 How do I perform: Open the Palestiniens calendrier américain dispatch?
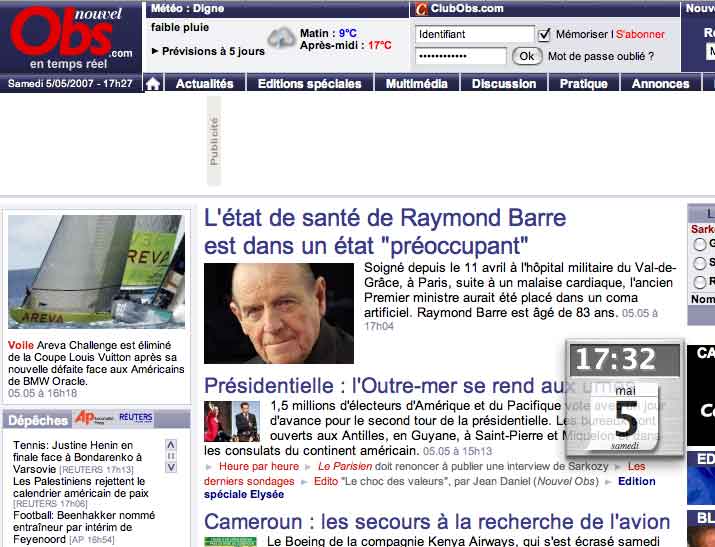[81, 487]
